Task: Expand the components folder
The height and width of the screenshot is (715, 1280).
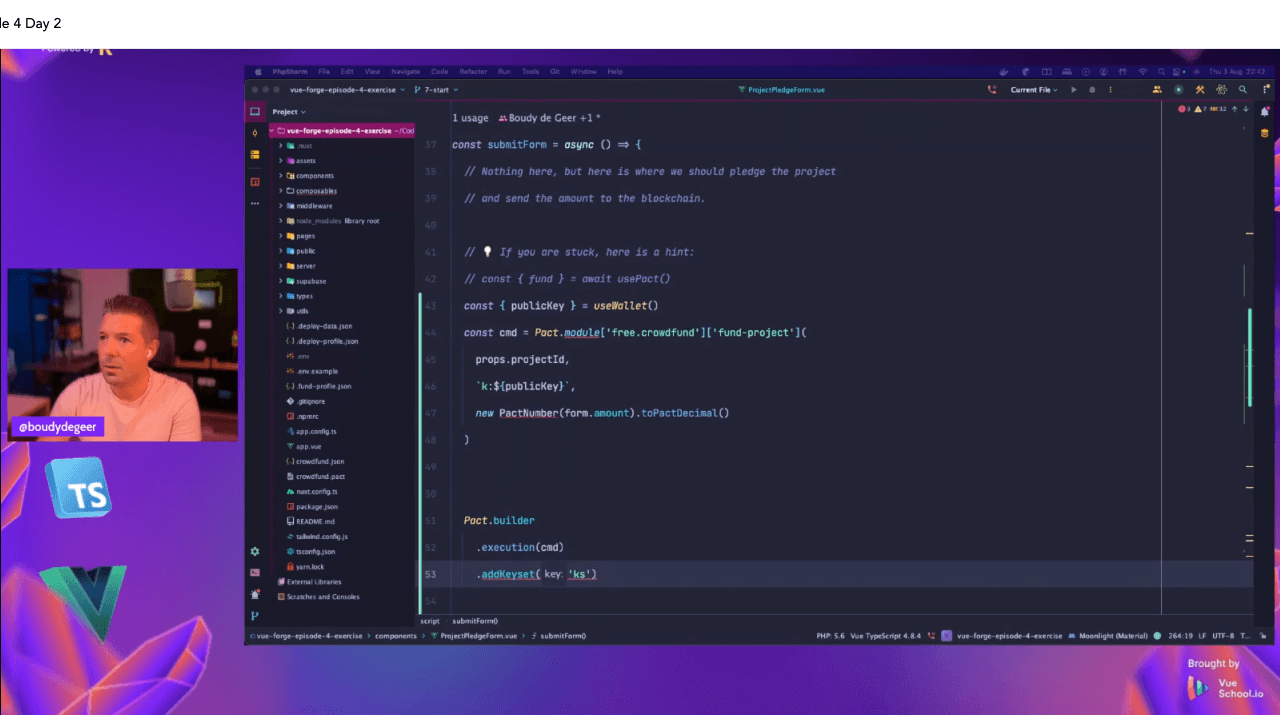Action: coord(280,176)
